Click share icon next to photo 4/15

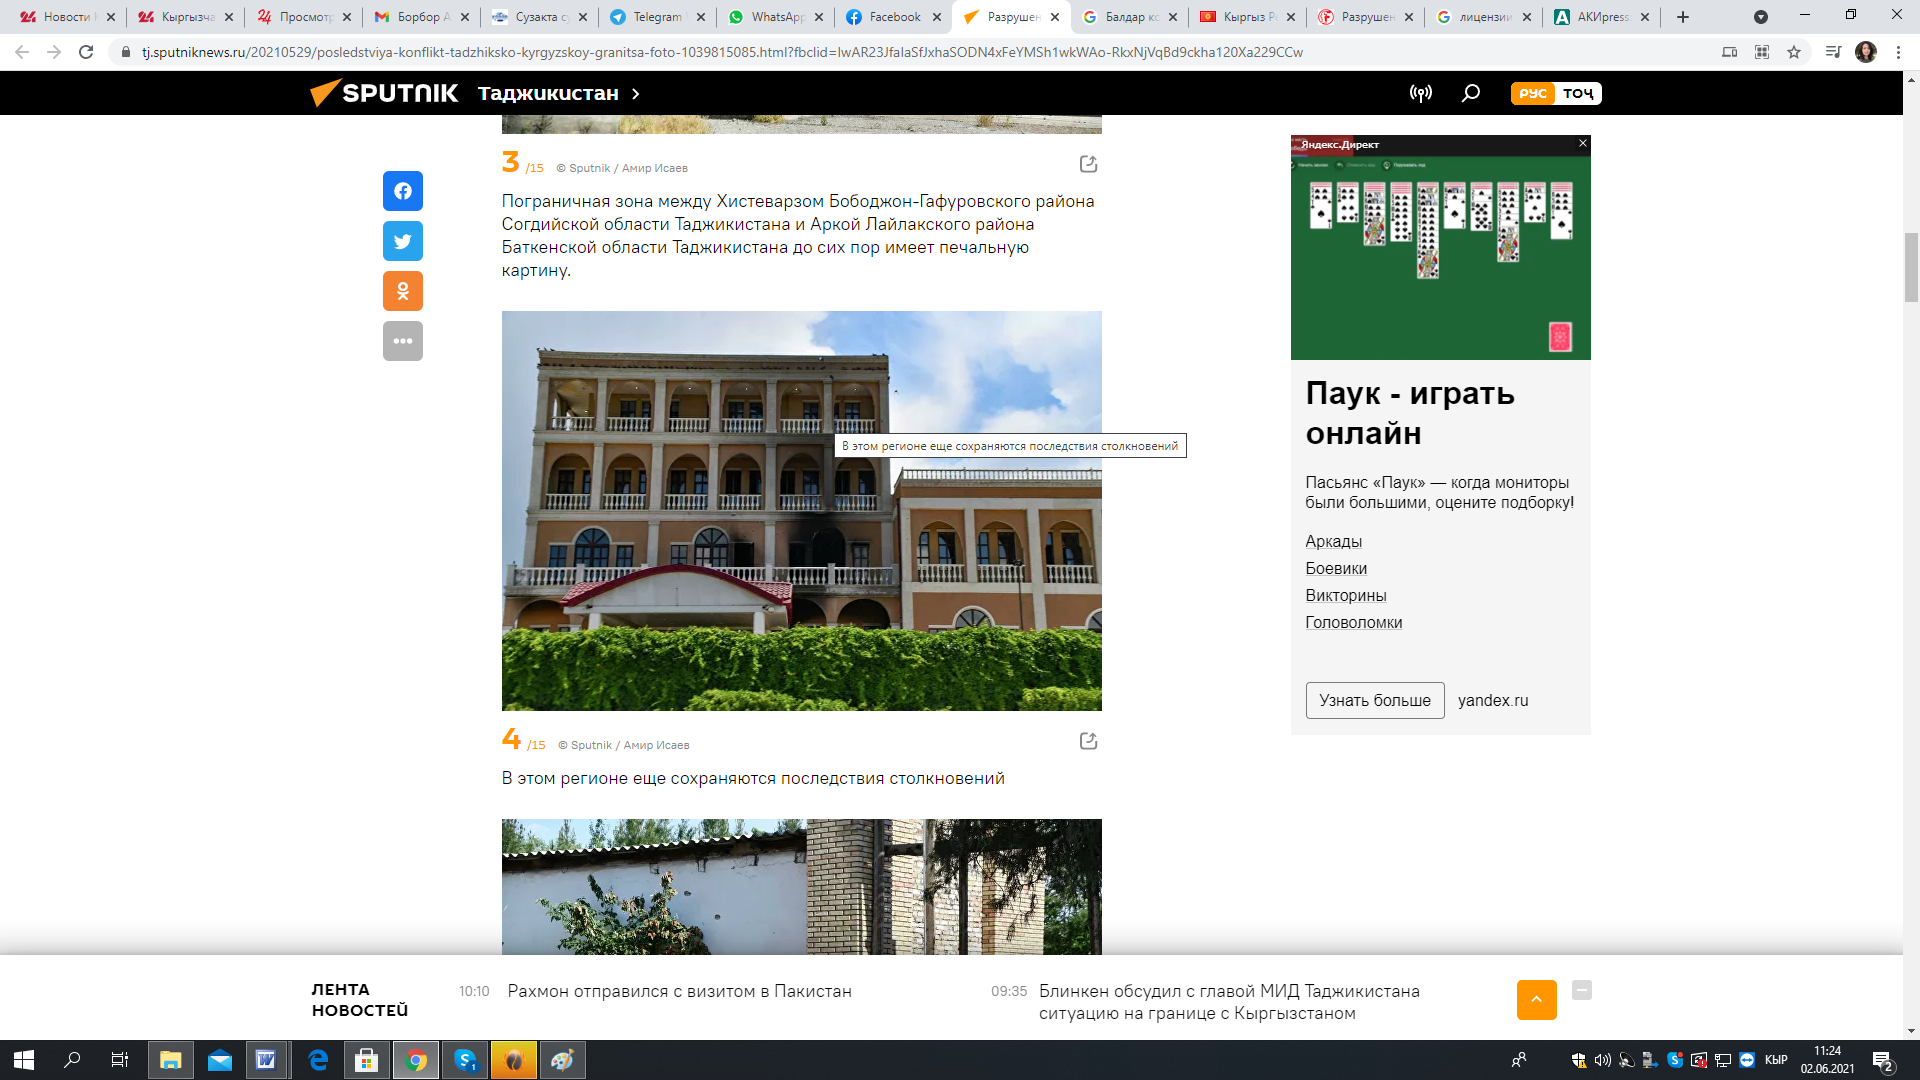(1088, 741)
